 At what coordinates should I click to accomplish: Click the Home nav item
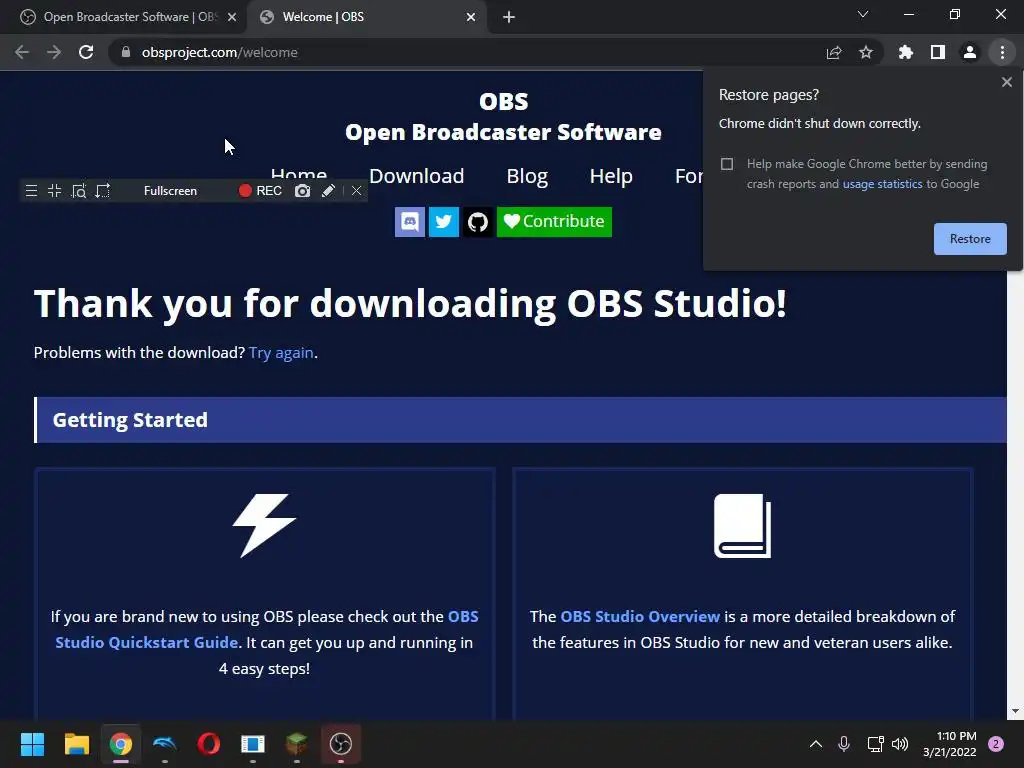[298, 173]
